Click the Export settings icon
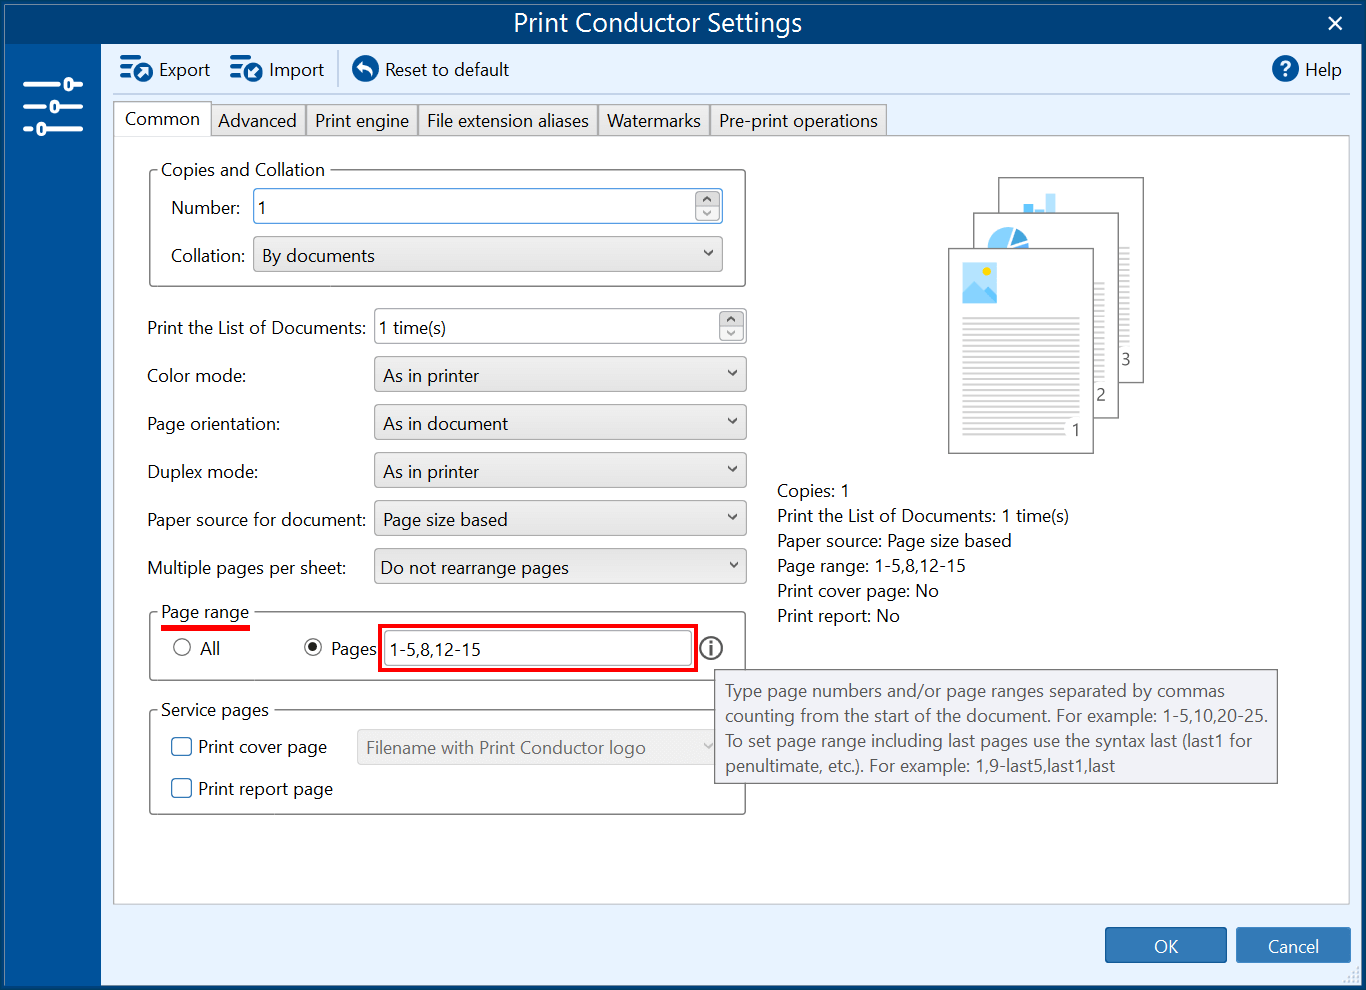Viewport: 1366px width, 990px height. click(x=136, y=69)
